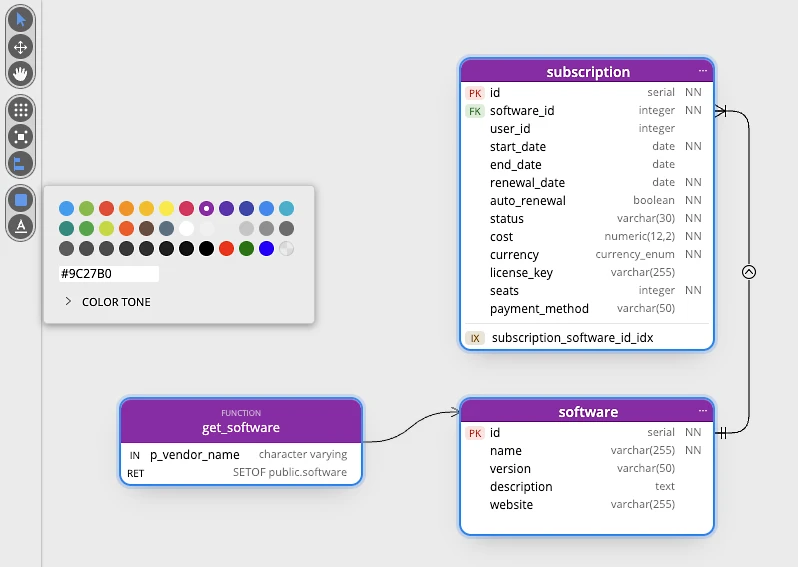Viewport: 798px width, 567px height.
Task: Pick the deep violet swatch next to purple
Action: tap(226, 208)
